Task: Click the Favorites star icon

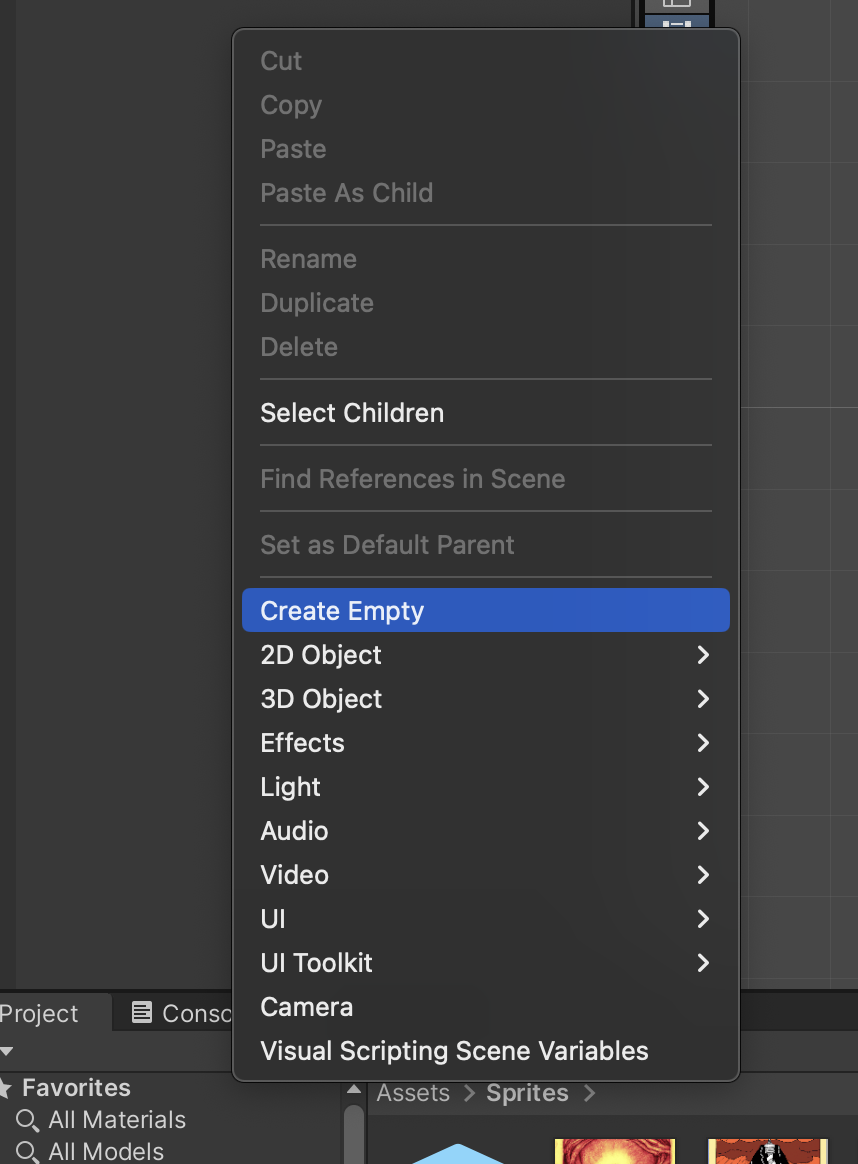Action: click(x=6, y=1088)
